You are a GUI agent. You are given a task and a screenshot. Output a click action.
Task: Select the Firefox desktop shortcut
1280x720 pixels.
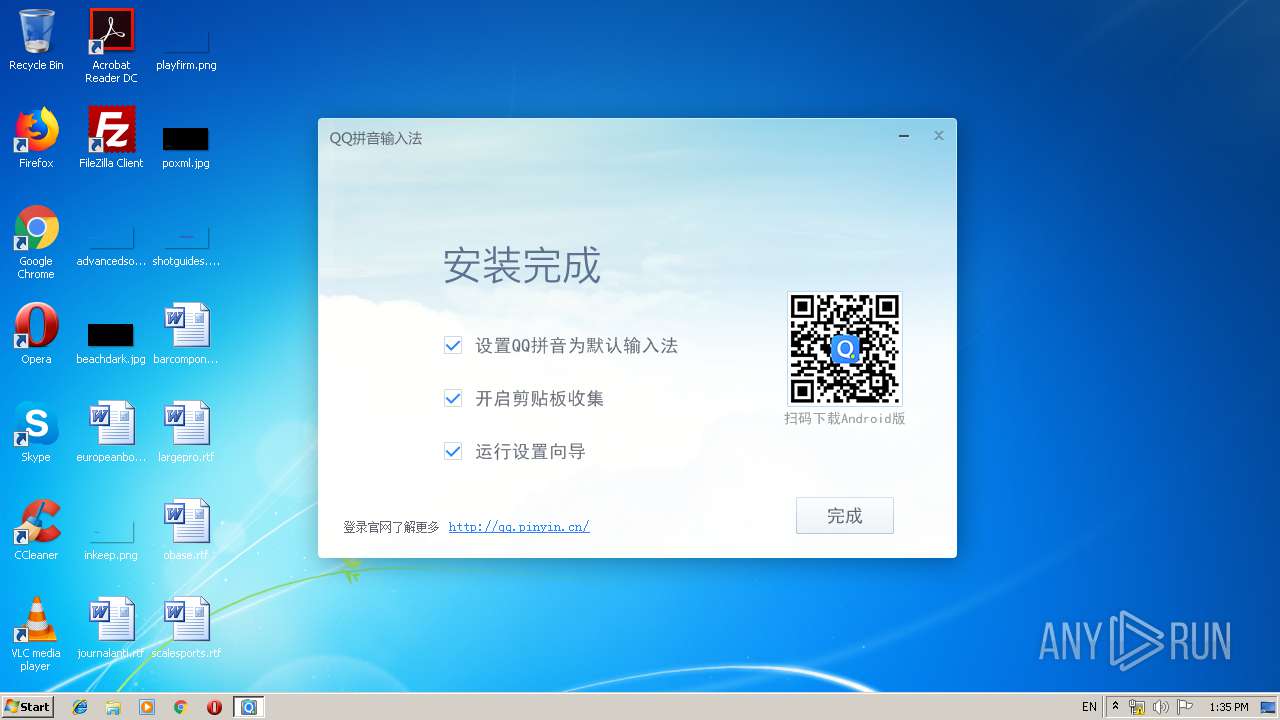(x=36, y=139)
